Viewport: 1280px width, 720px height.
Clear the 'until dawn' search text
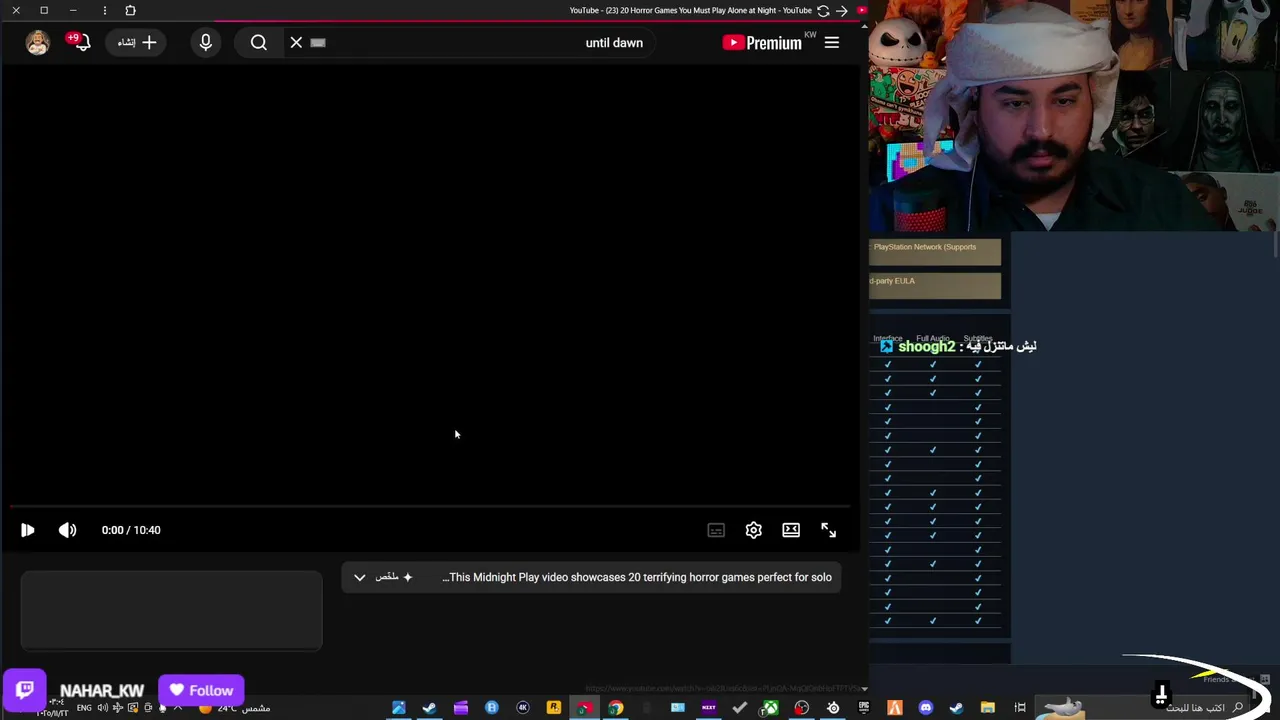[296, 42]
